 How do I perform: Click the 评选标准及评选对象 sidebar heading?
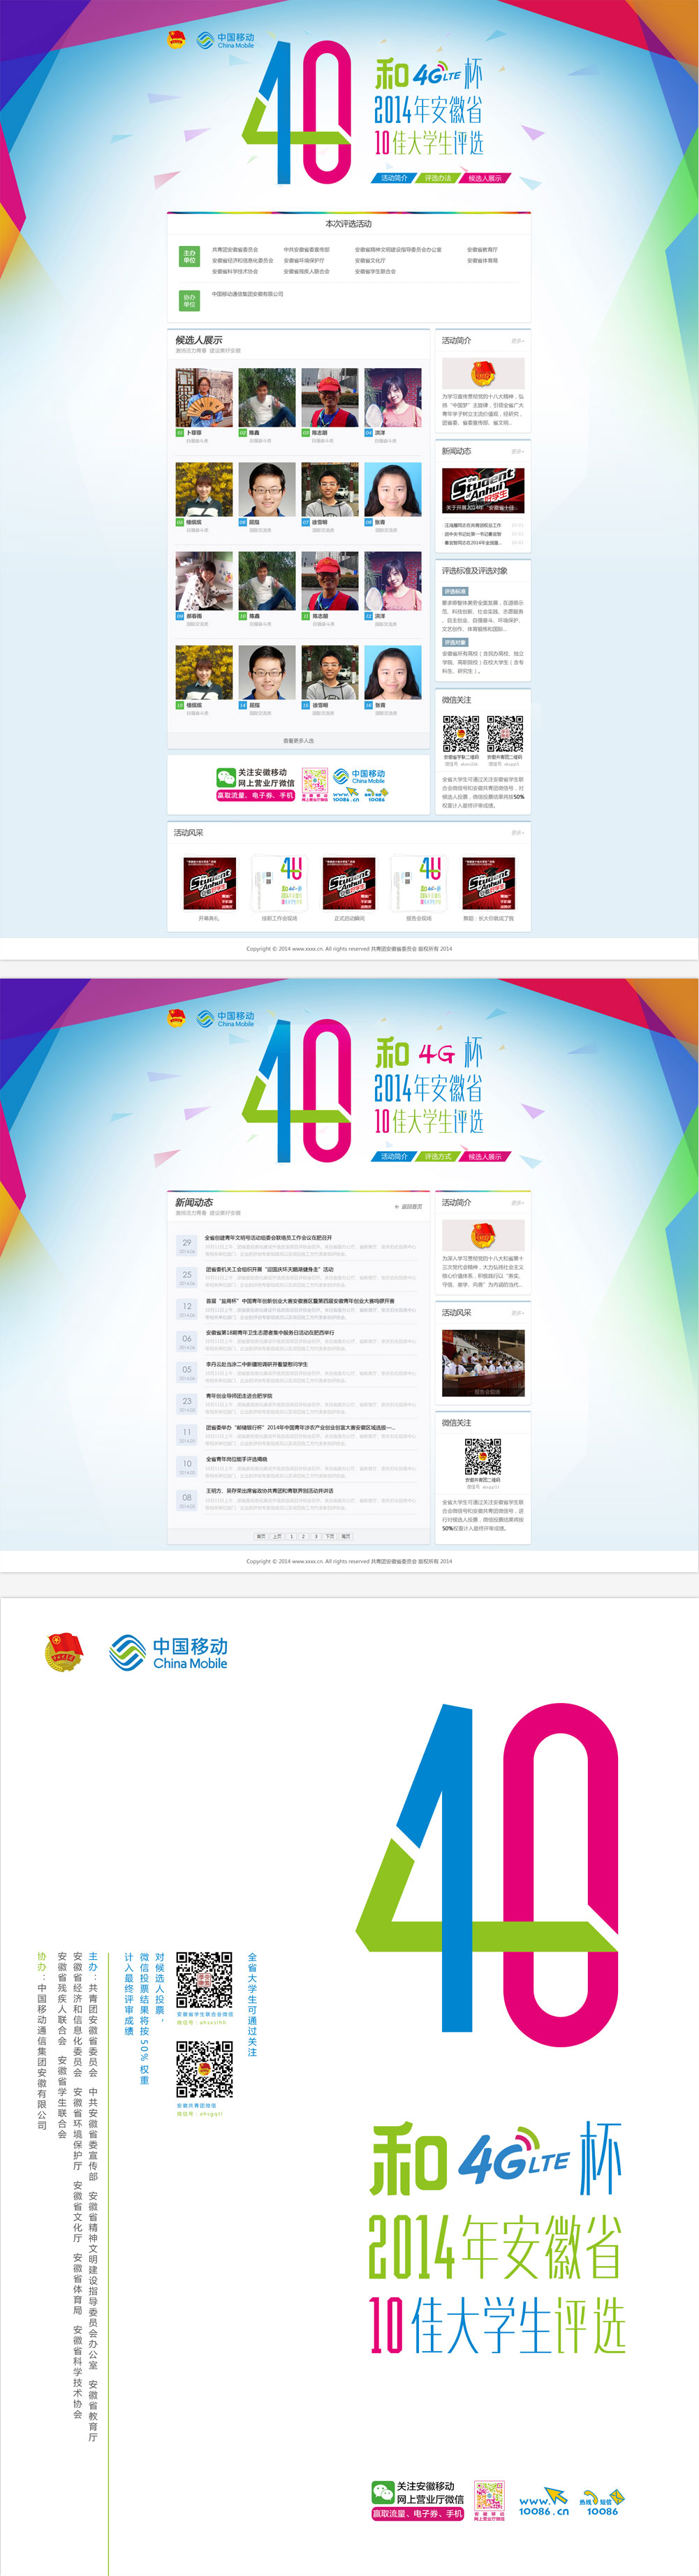474,571
